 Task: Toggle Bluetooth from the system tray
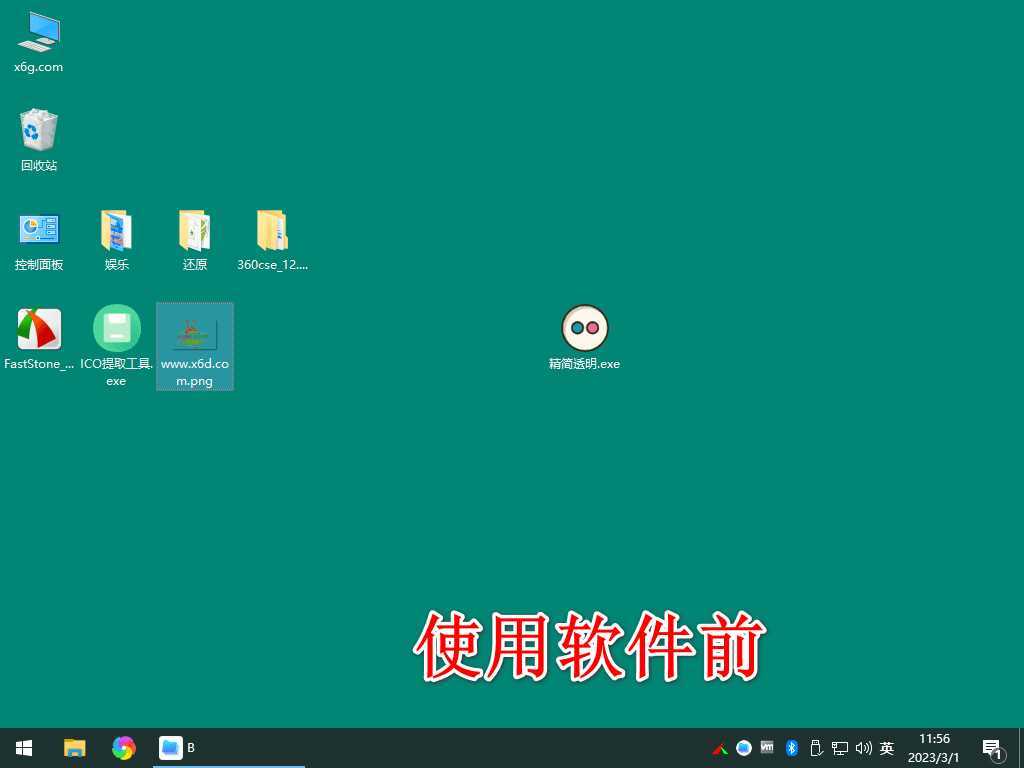pos(791,747)
